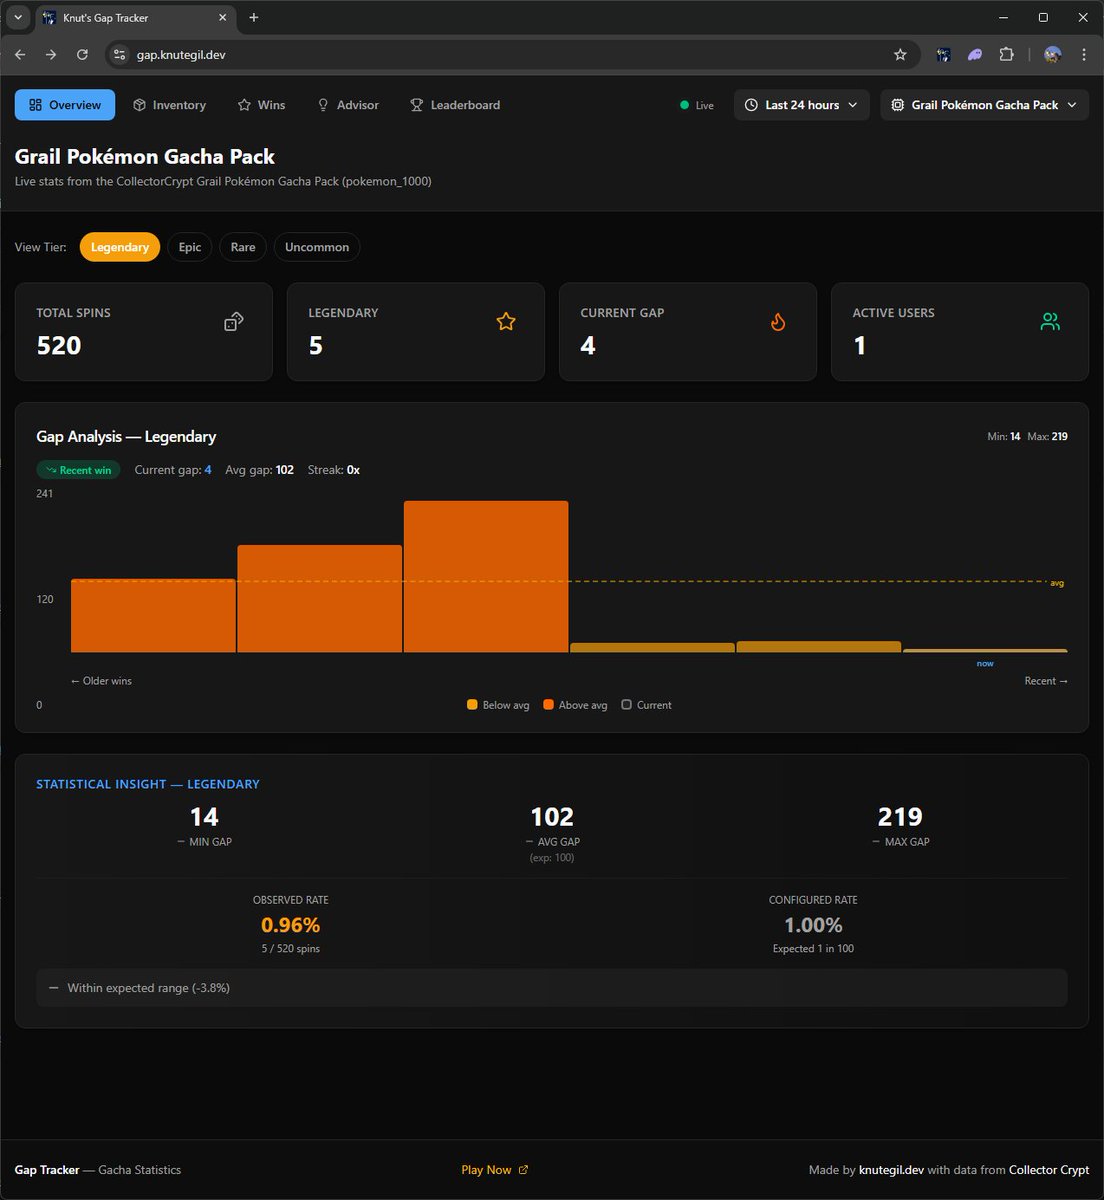The image size is (1104, 1200).
Task: Close the Knut's Gap Tracker tab
Action: tap(223, 17)
